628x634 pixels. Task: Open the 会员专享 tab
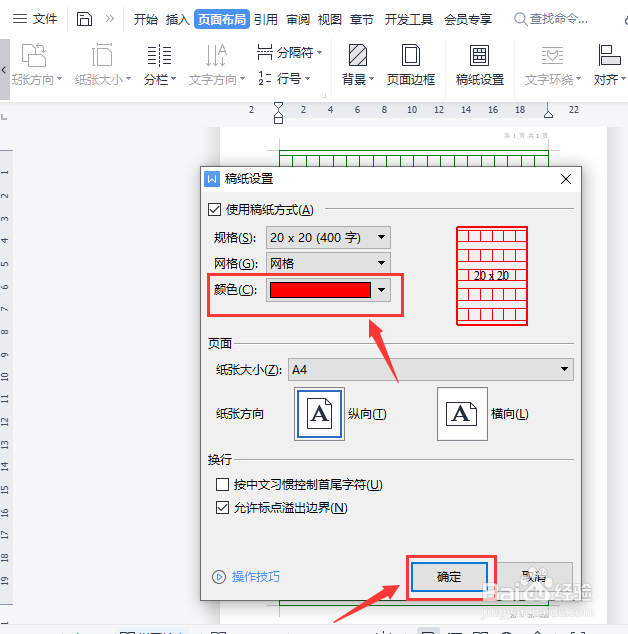468,19
